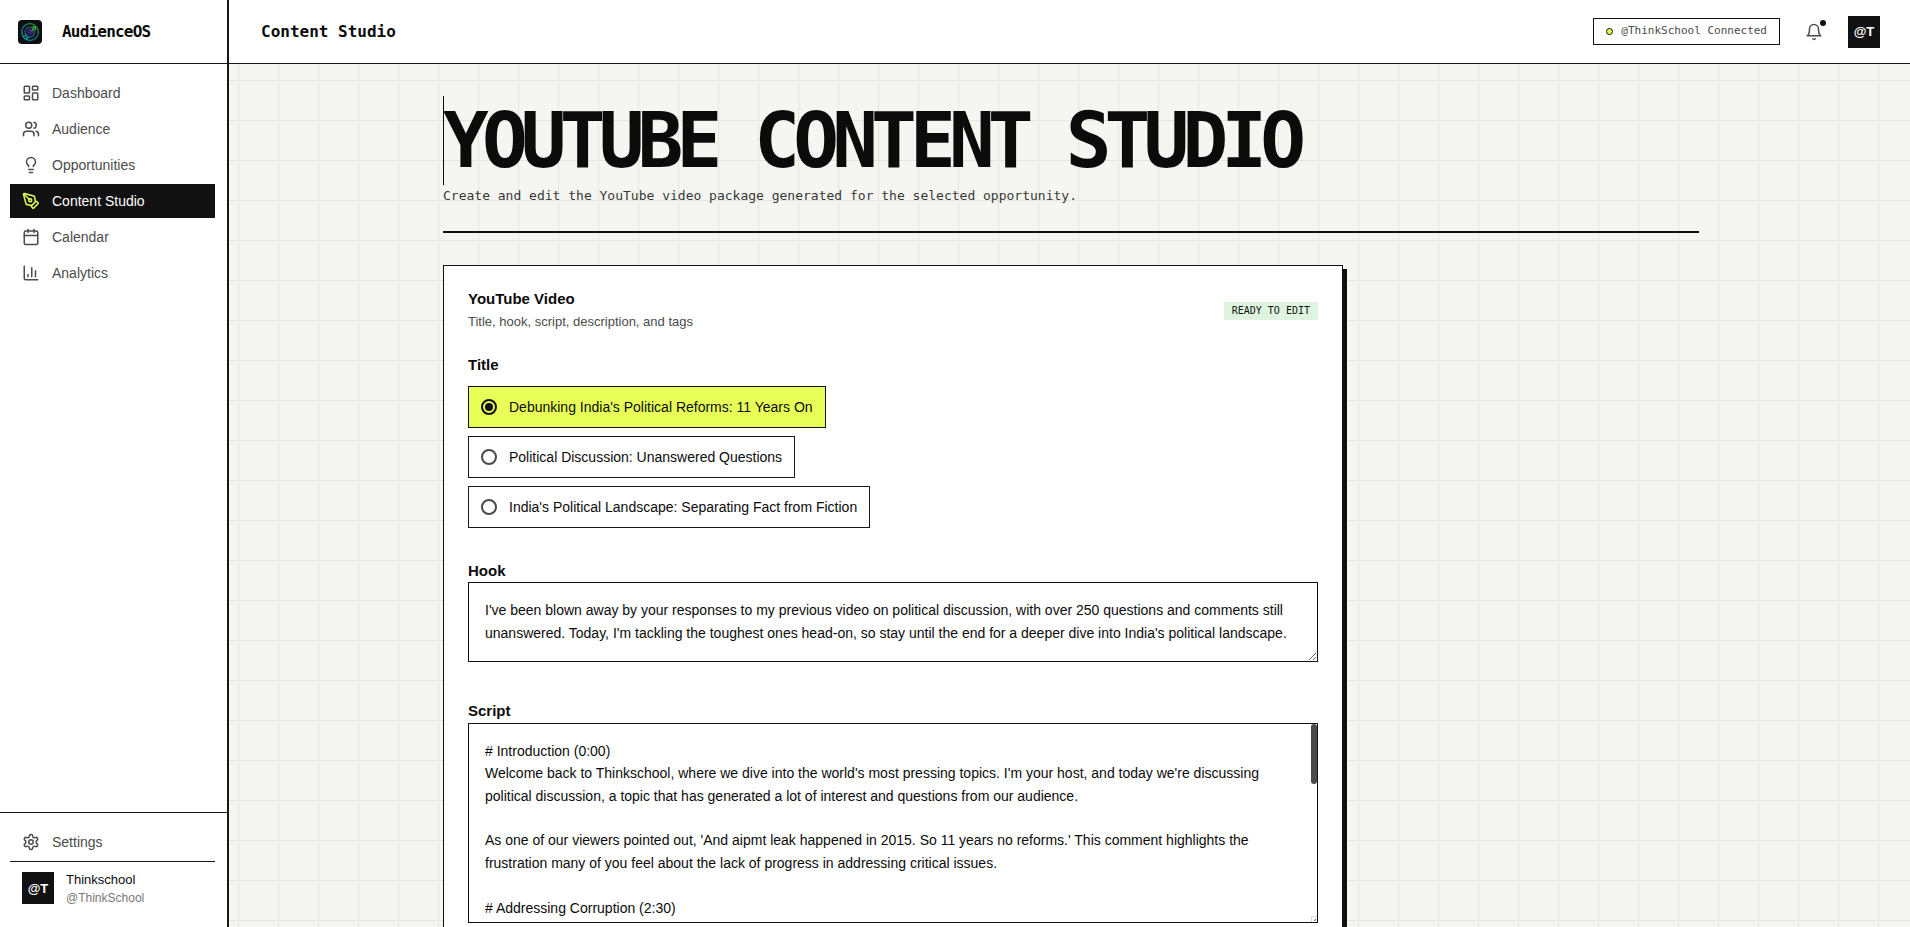1910x927 pixels.
Task: Open Analytics page
Action: (x=112, y=273)
